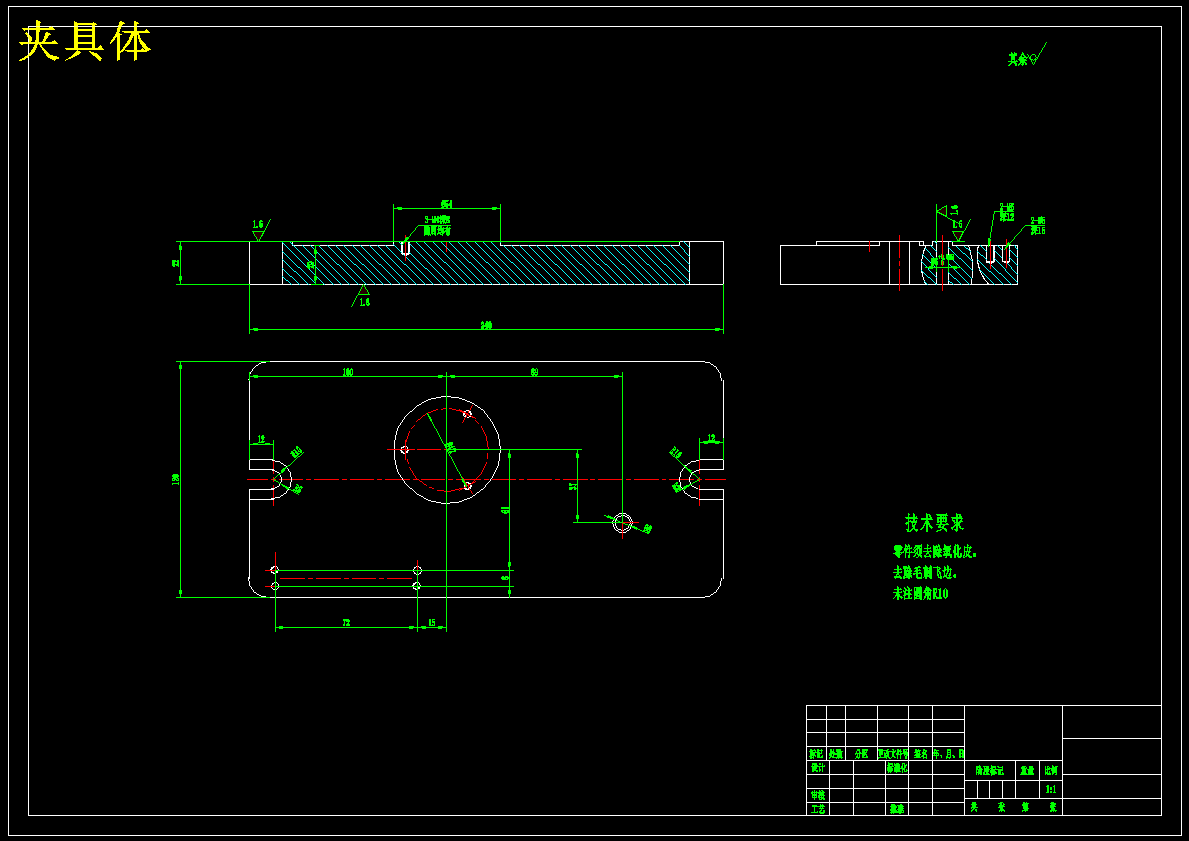The image size is (1189, 841).
Task: Click the 设计 cell in the title block
Action: tap(817, 767)
